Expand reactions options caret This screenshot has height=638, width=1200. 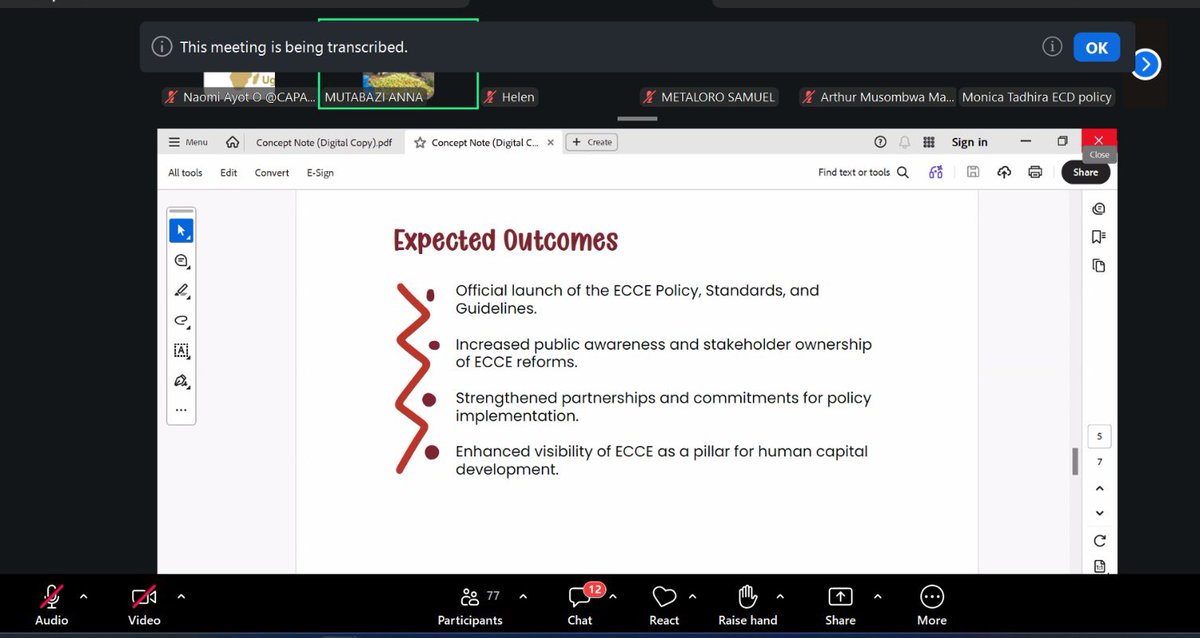pyautogui.click(x=692, y=597)
